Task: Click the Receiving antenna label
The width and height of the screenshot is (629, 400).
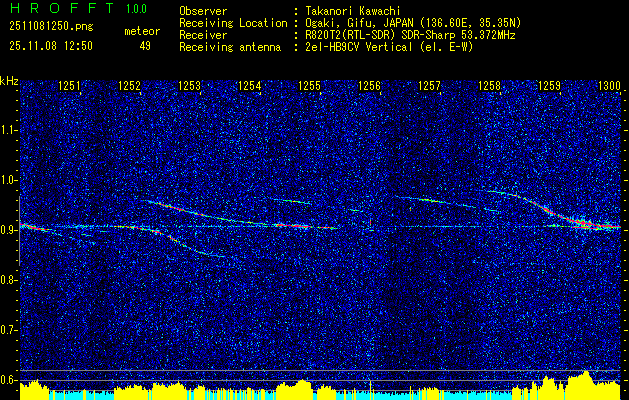Action: click(230, 47)
